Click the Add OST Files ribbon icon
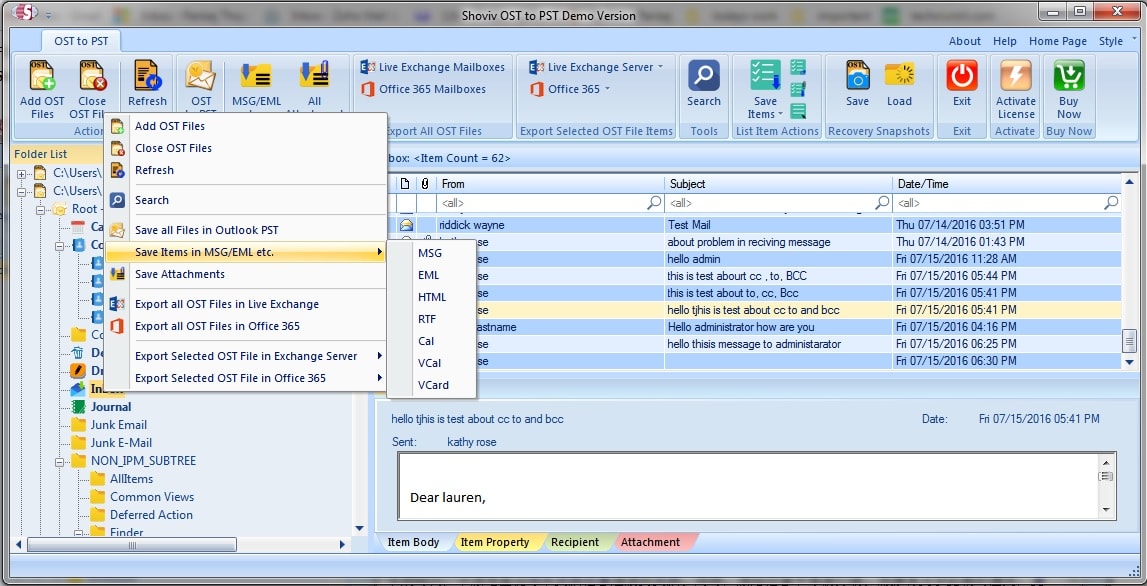The height and width of the screenshot is (586, 1147). 42,75
